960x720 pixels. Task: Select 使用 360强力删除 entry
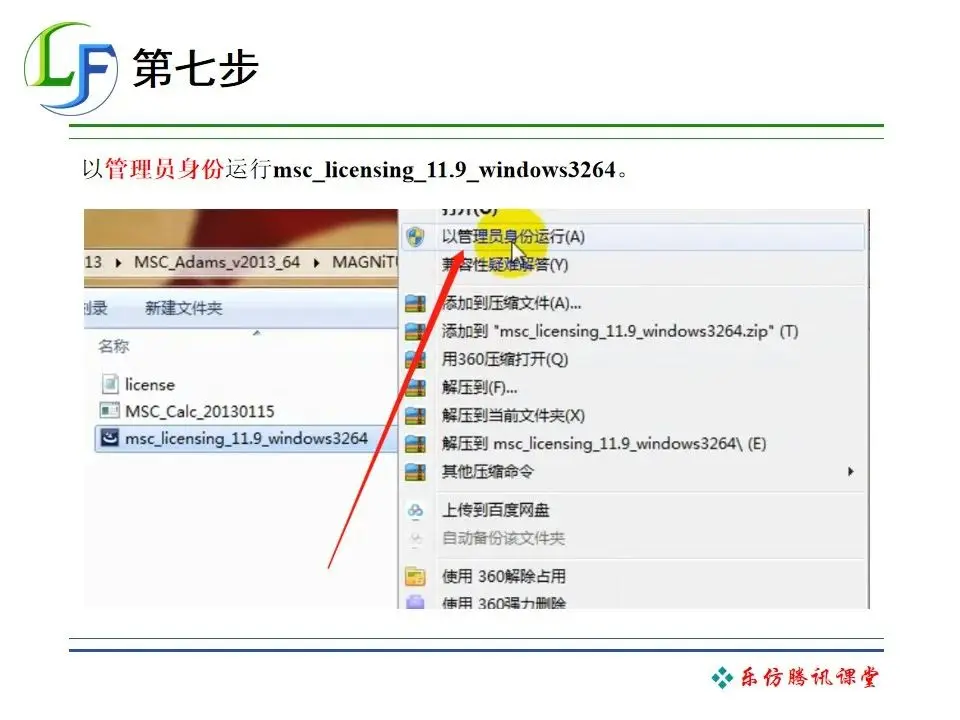click(504, 602)
